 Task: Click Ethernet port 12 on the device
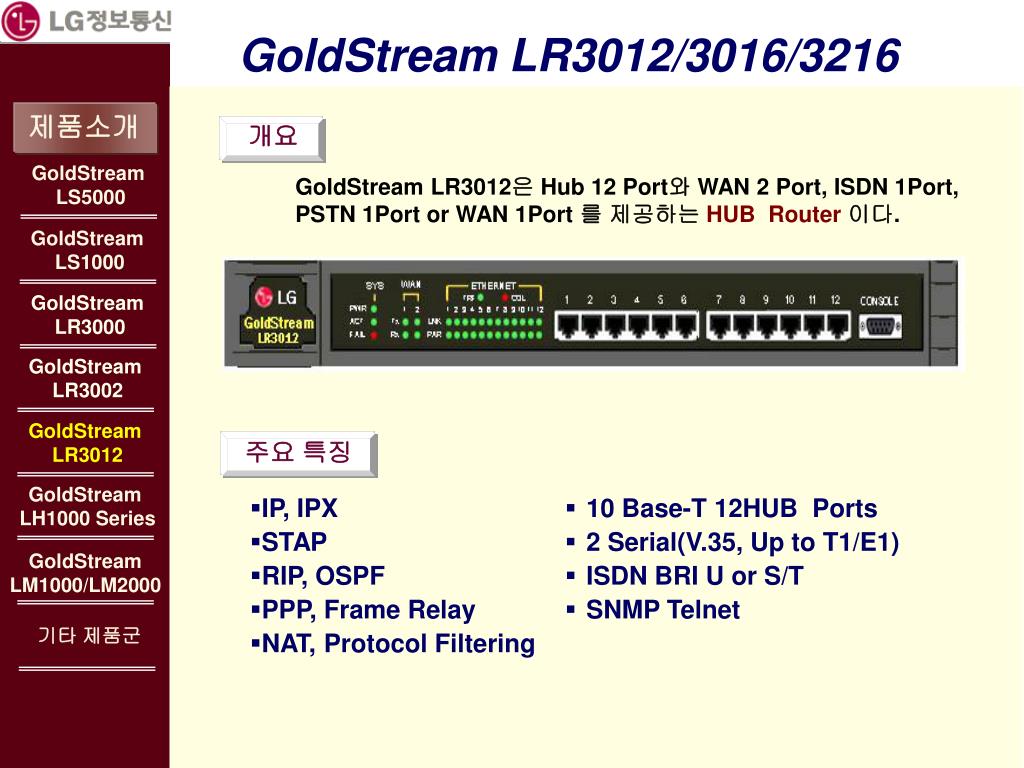pyautogui.click(x=838, y=325)
